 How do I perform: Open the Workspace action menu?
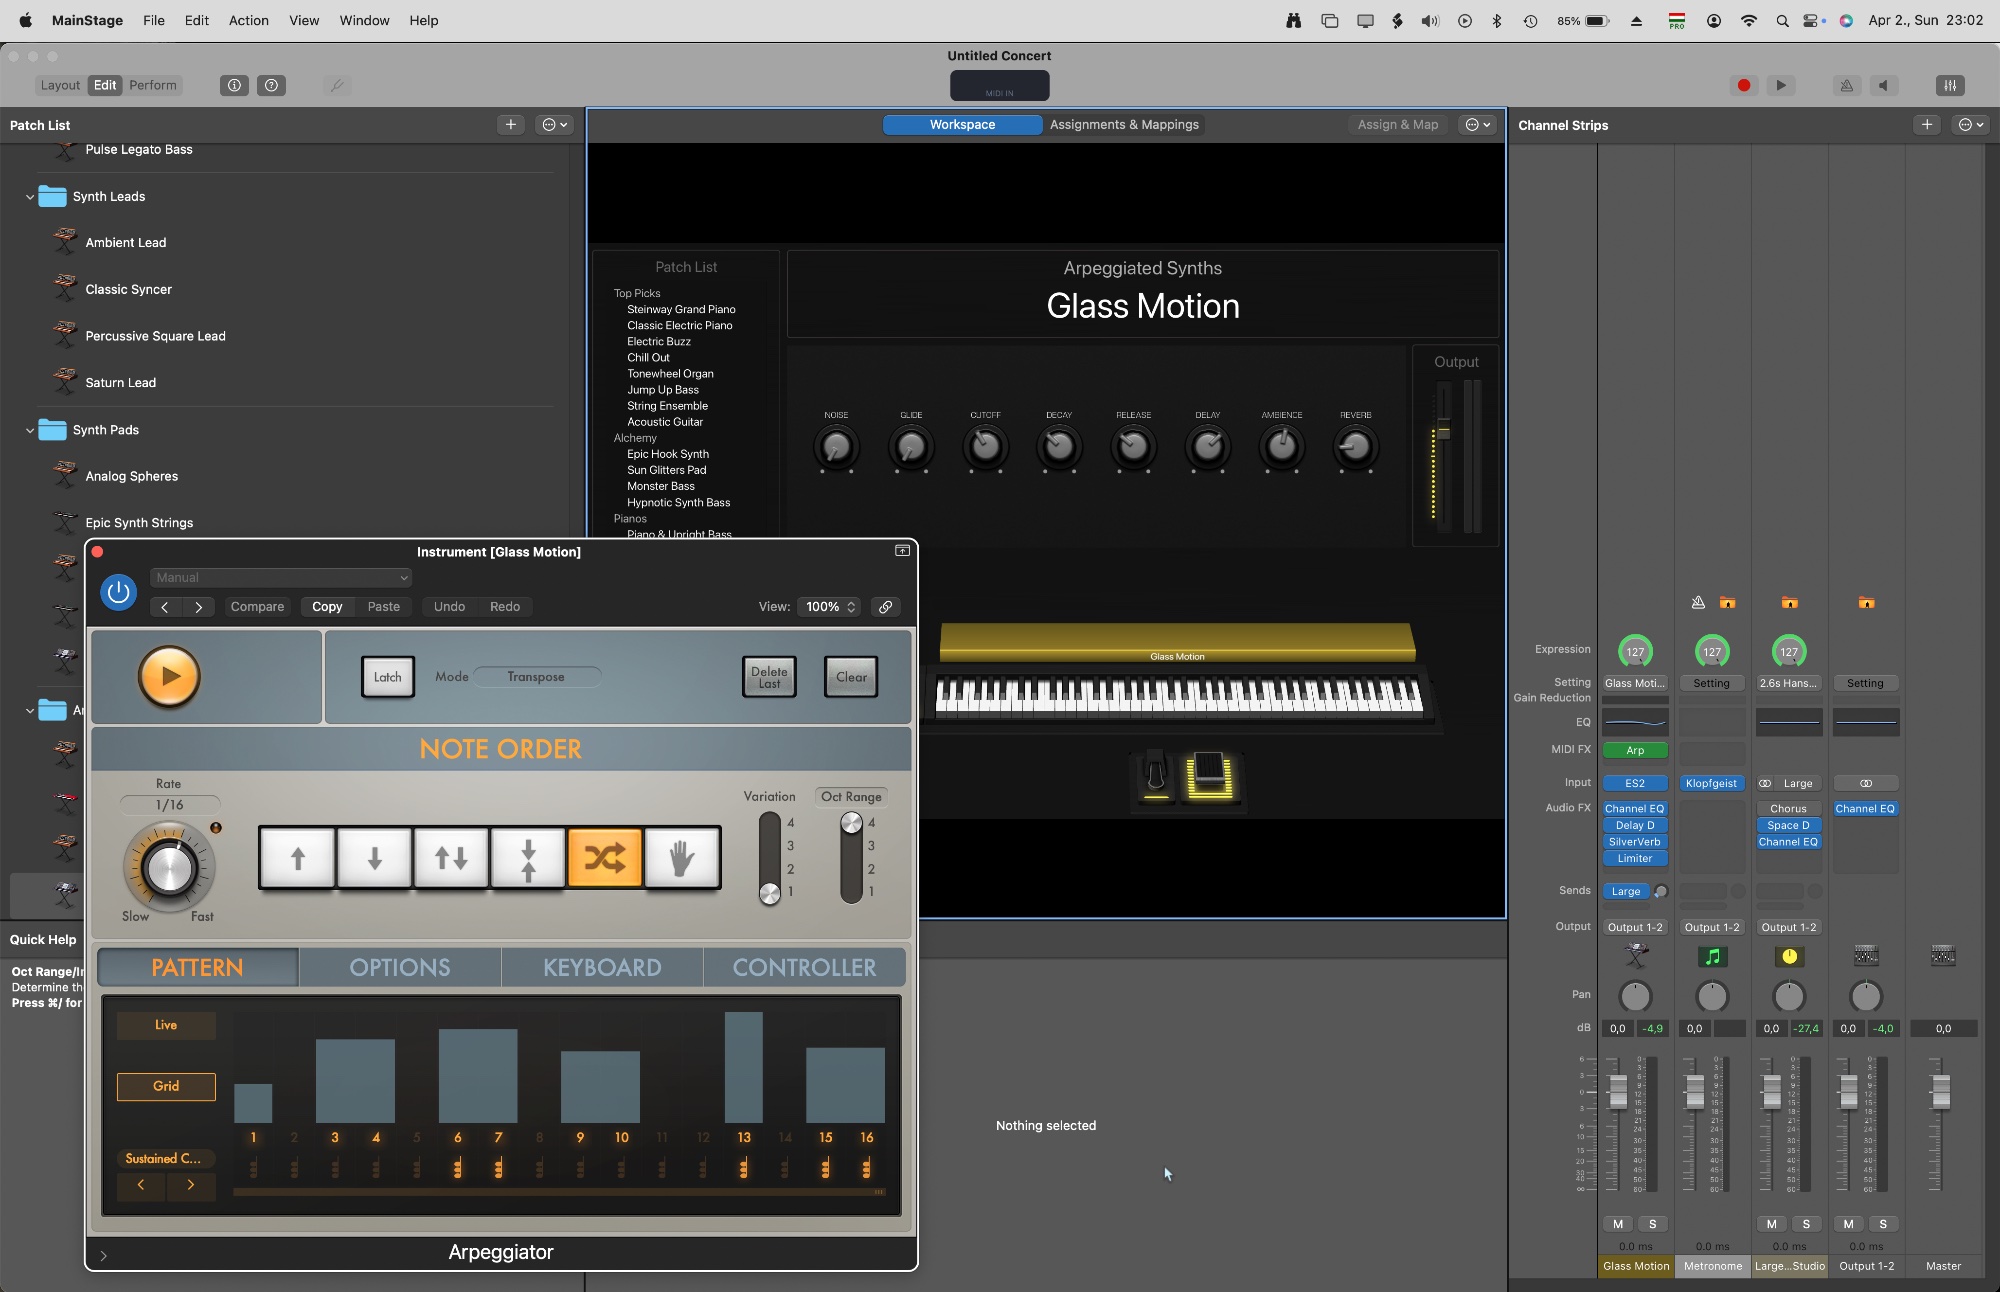coord(1478,125)
